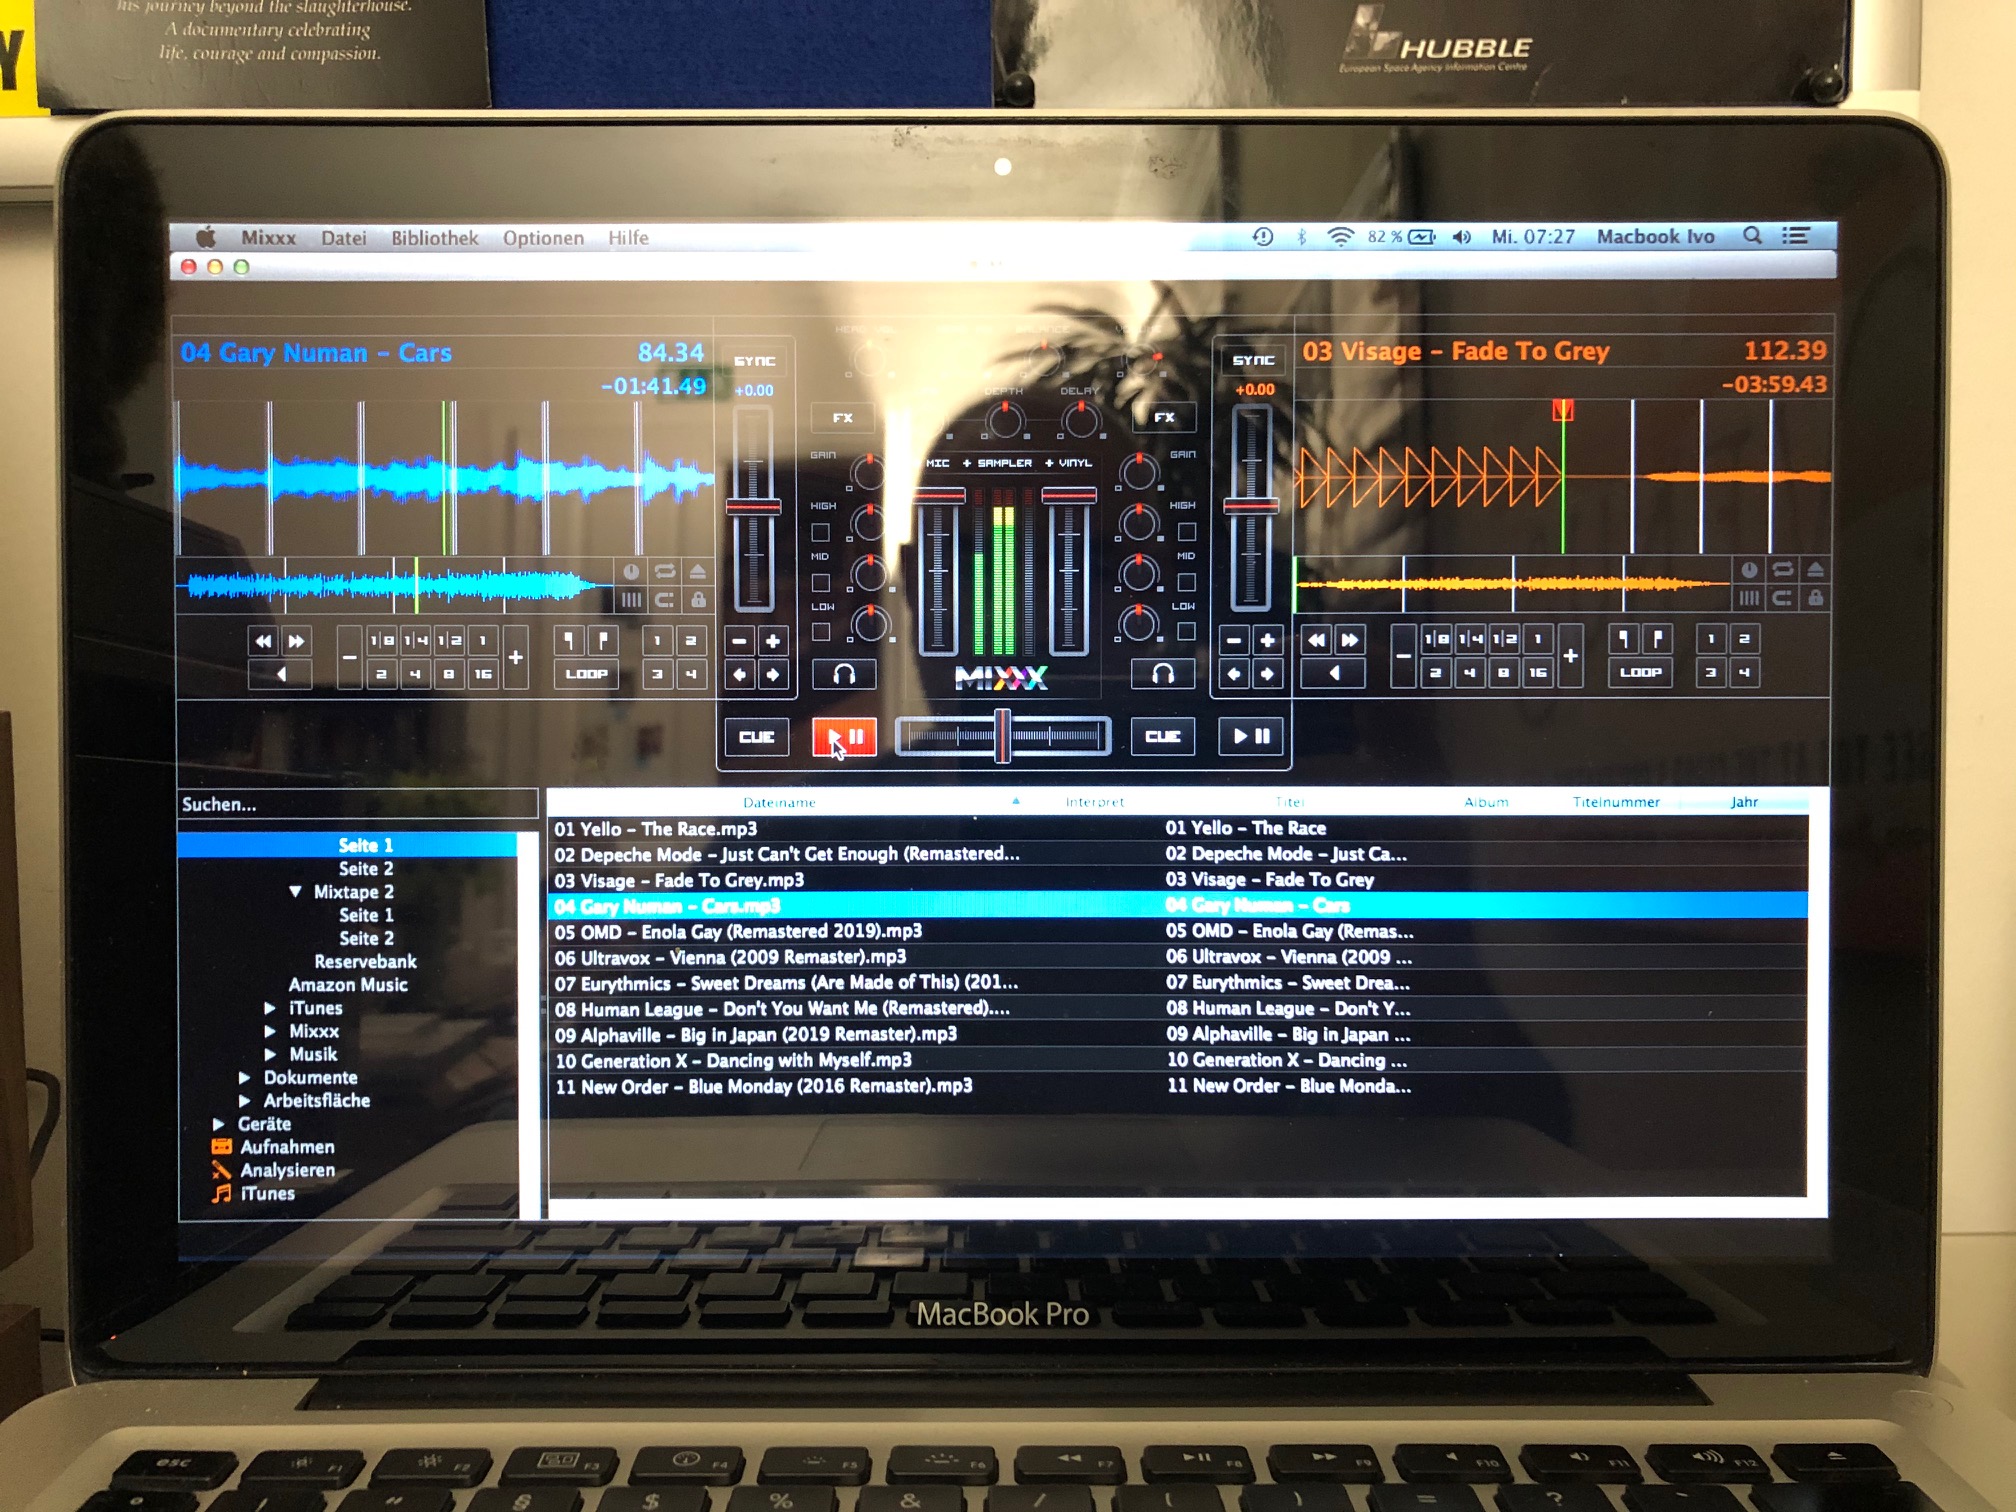The height and width of the screenshot is (1512, 2016).
Task: Enable SYNC on the right deck
Action: [1253, 360]
